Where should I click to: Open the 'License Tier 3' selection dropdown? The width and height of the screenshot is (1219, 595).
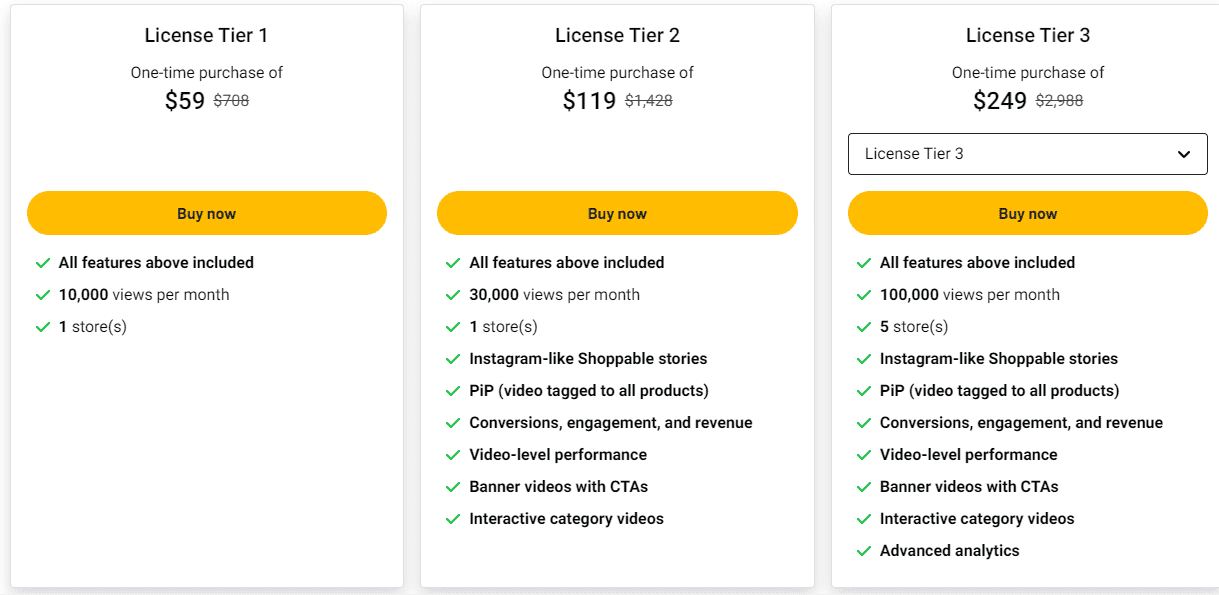point(1028,154)
